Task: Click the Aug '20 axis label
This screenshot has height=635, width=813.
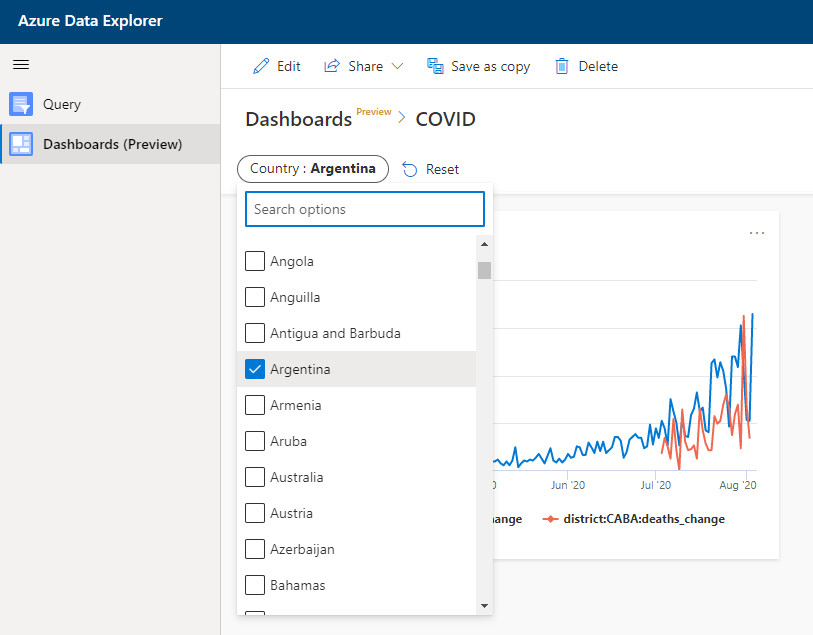Action: coord(738,485)
